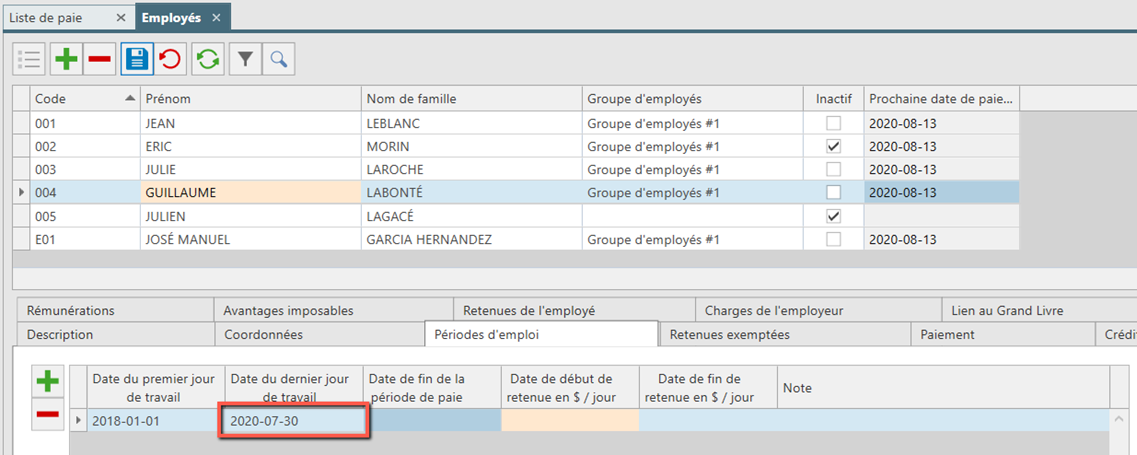The height and width of the screenshot is (455, 1137).
Task: Add a new employee with green plus
Action: coord(67,59)
